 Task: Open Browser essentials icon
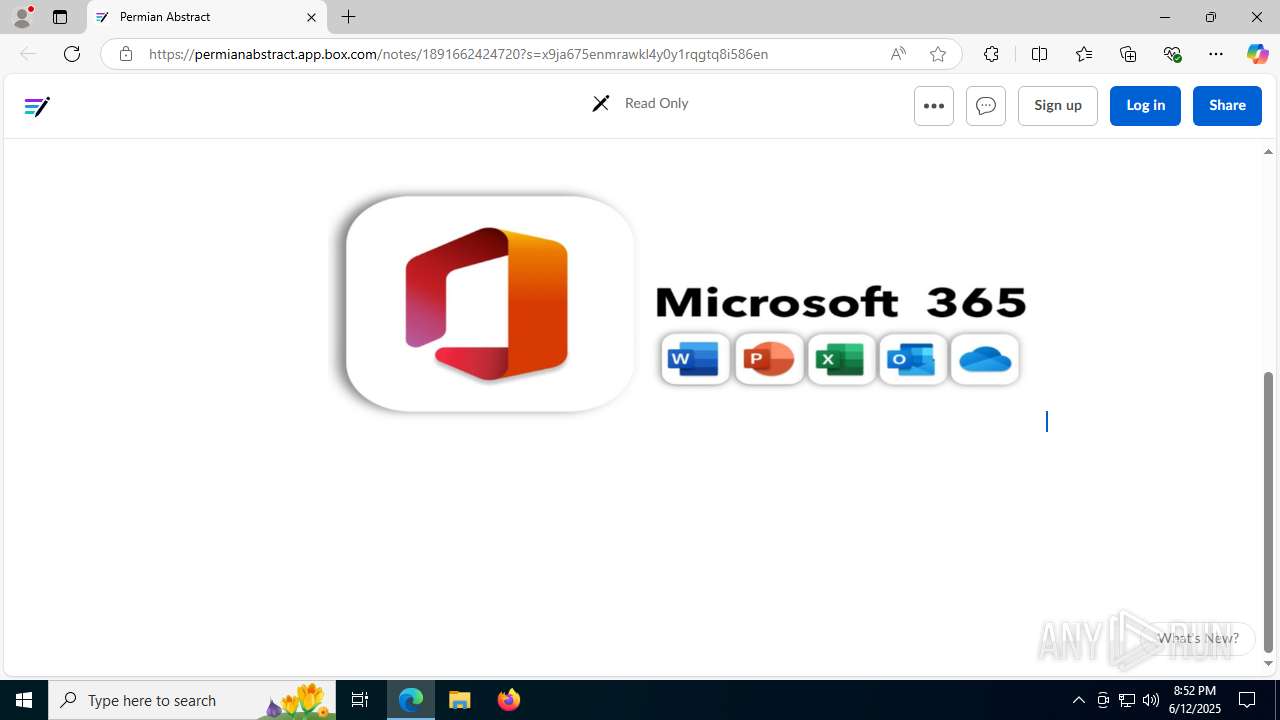pyautogui.click(x=1172, y=54)
